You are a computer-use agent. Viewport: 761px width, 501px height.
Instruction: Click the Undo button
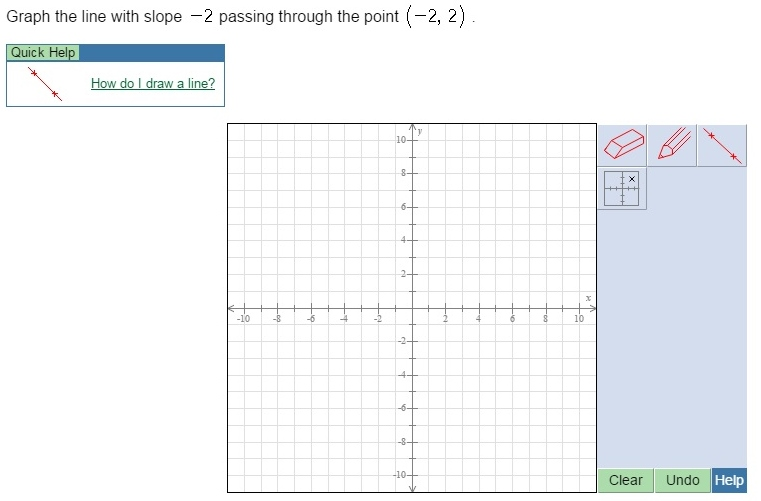[682, 480]
